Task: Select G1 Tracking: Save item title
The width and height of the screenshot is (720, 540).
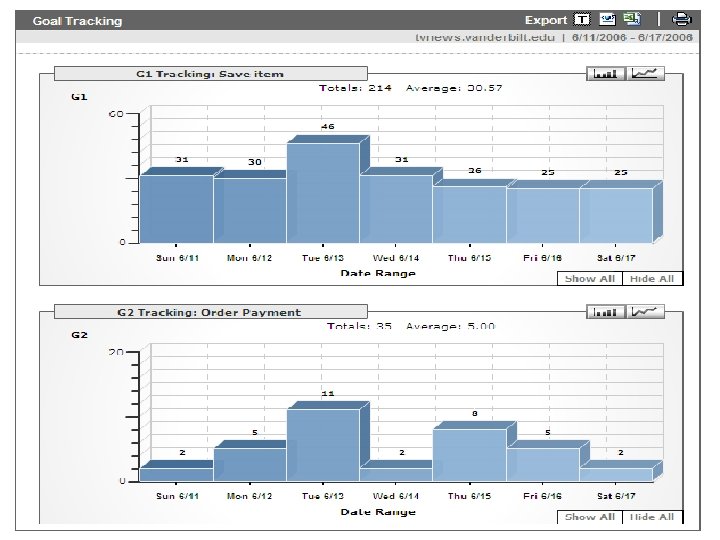Action: tap(210, 74)
